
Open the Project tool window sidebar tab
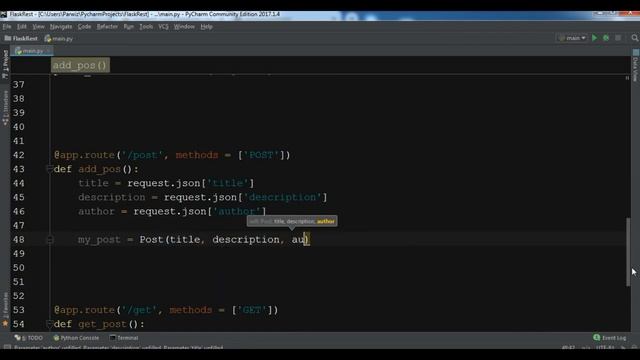coord(5,64)
